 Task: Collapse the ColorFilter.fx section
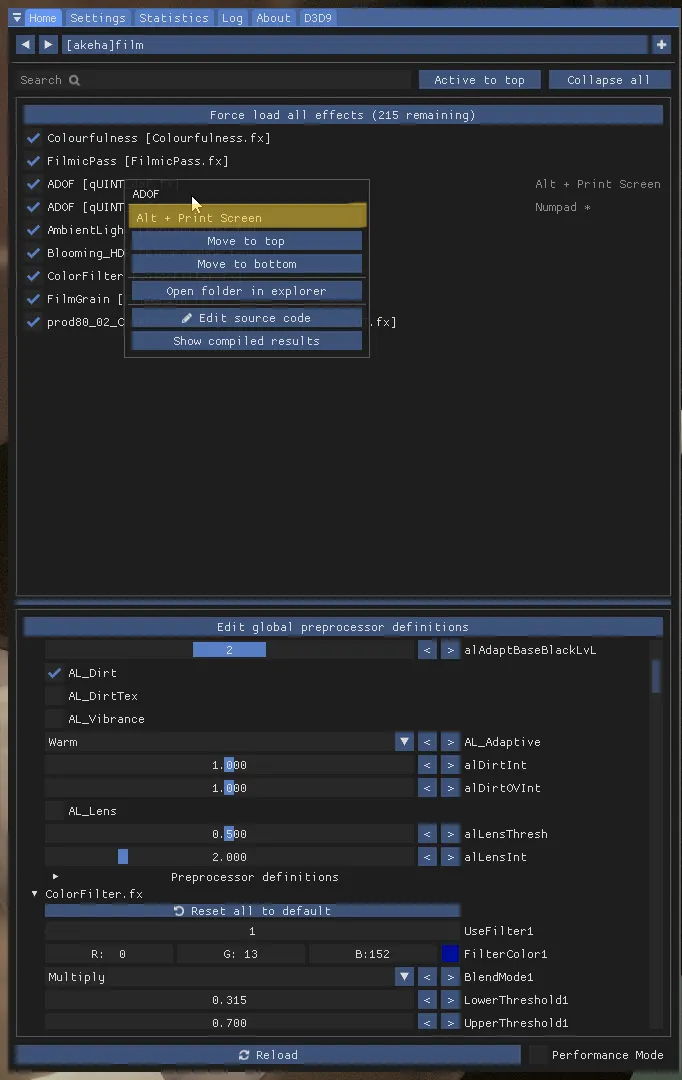coord(34,894)
